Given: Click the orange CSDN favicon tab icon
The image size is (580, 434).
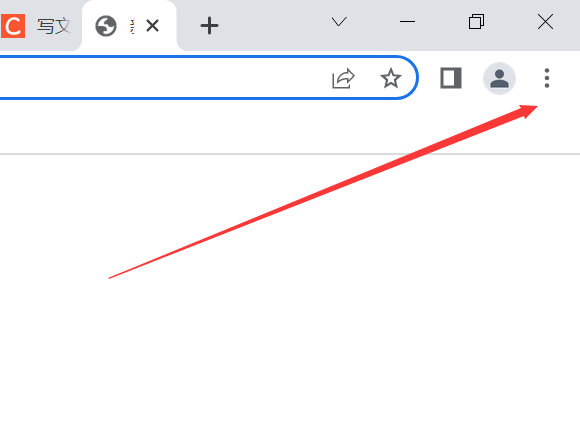Looking at the screenshot, I should (13, 26).
